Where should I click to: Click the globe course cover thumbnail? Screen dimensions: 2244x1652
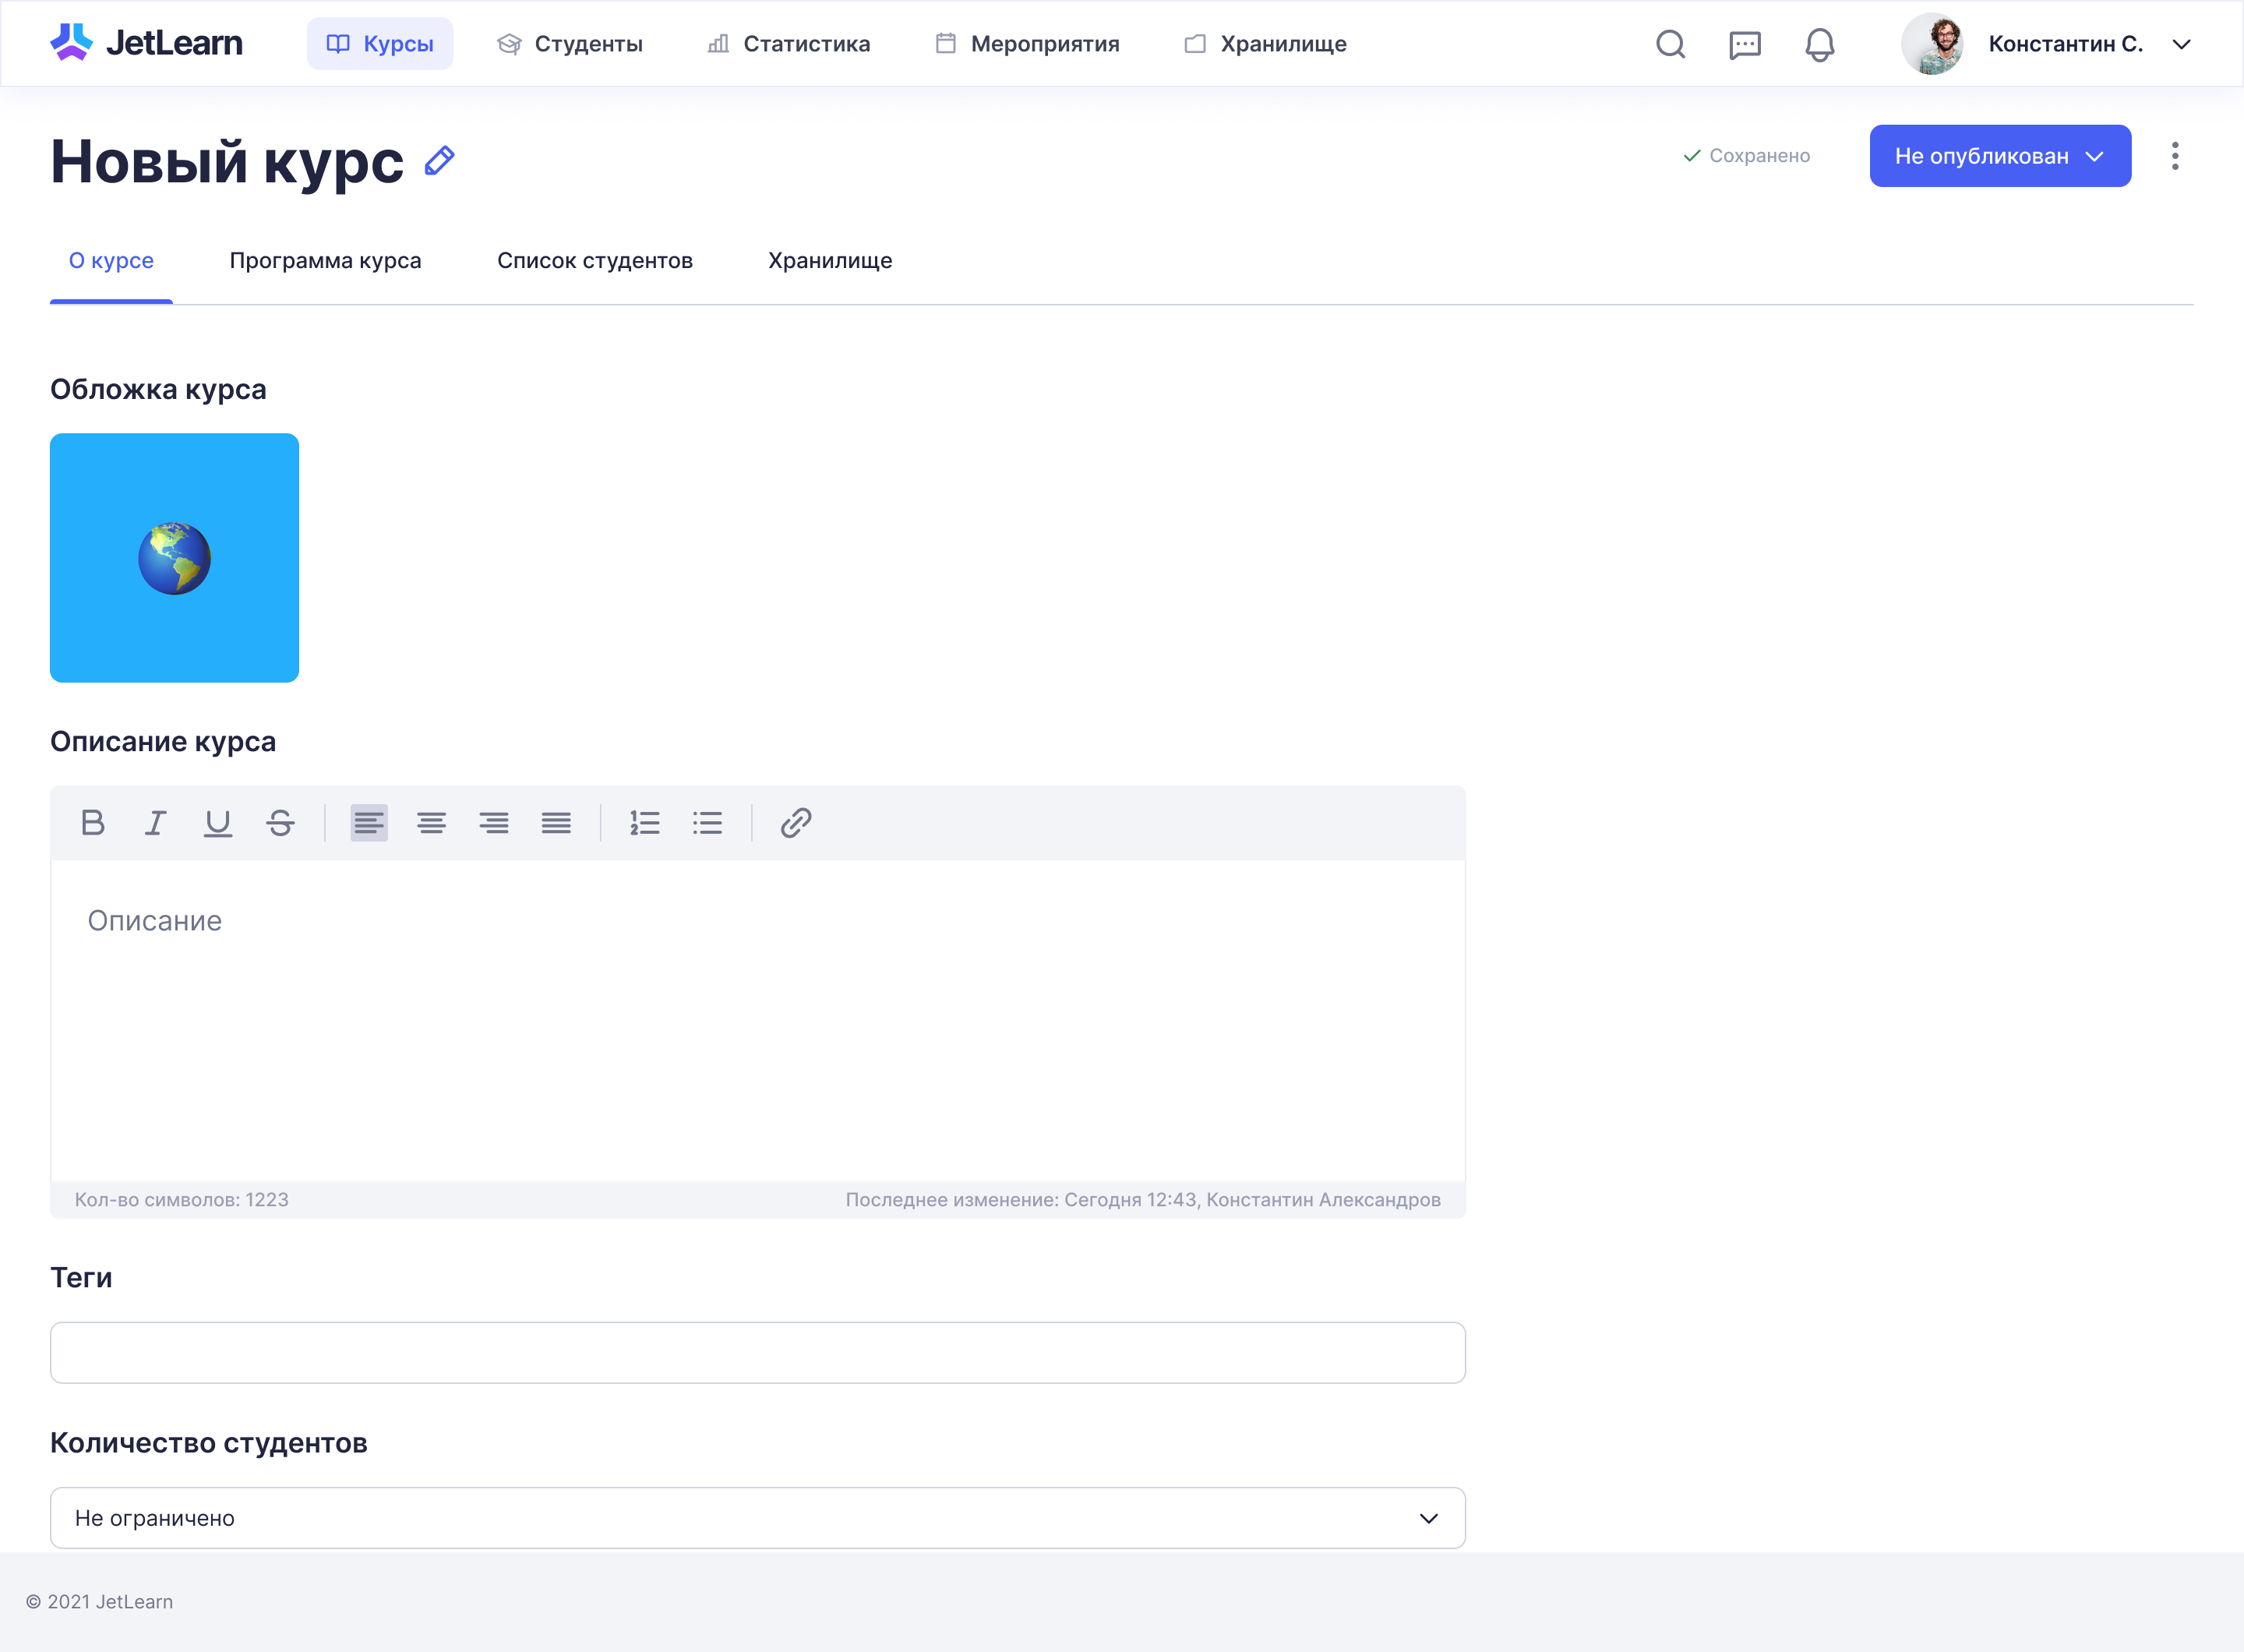click(174, 558)
